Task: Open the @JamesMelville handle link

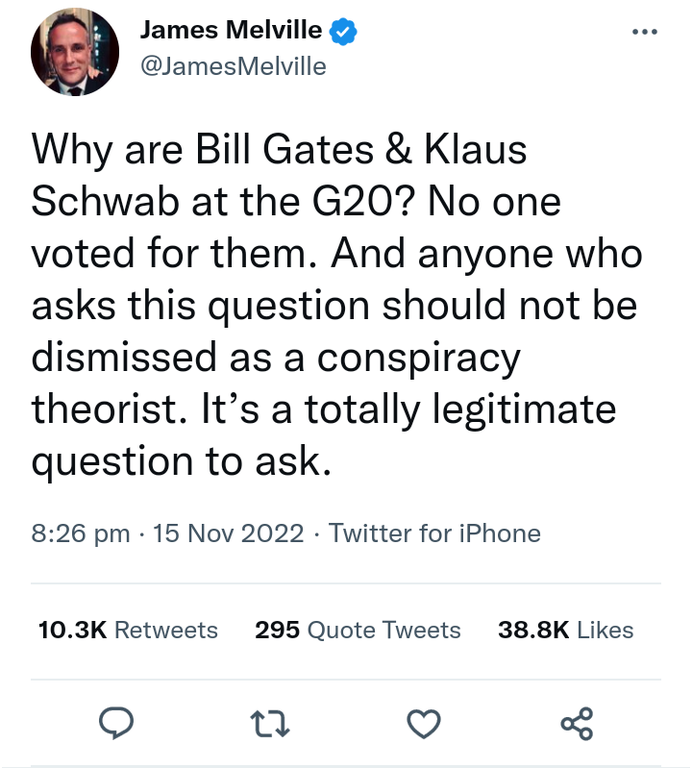Action: pyautogui.click(x=233, y=66)
